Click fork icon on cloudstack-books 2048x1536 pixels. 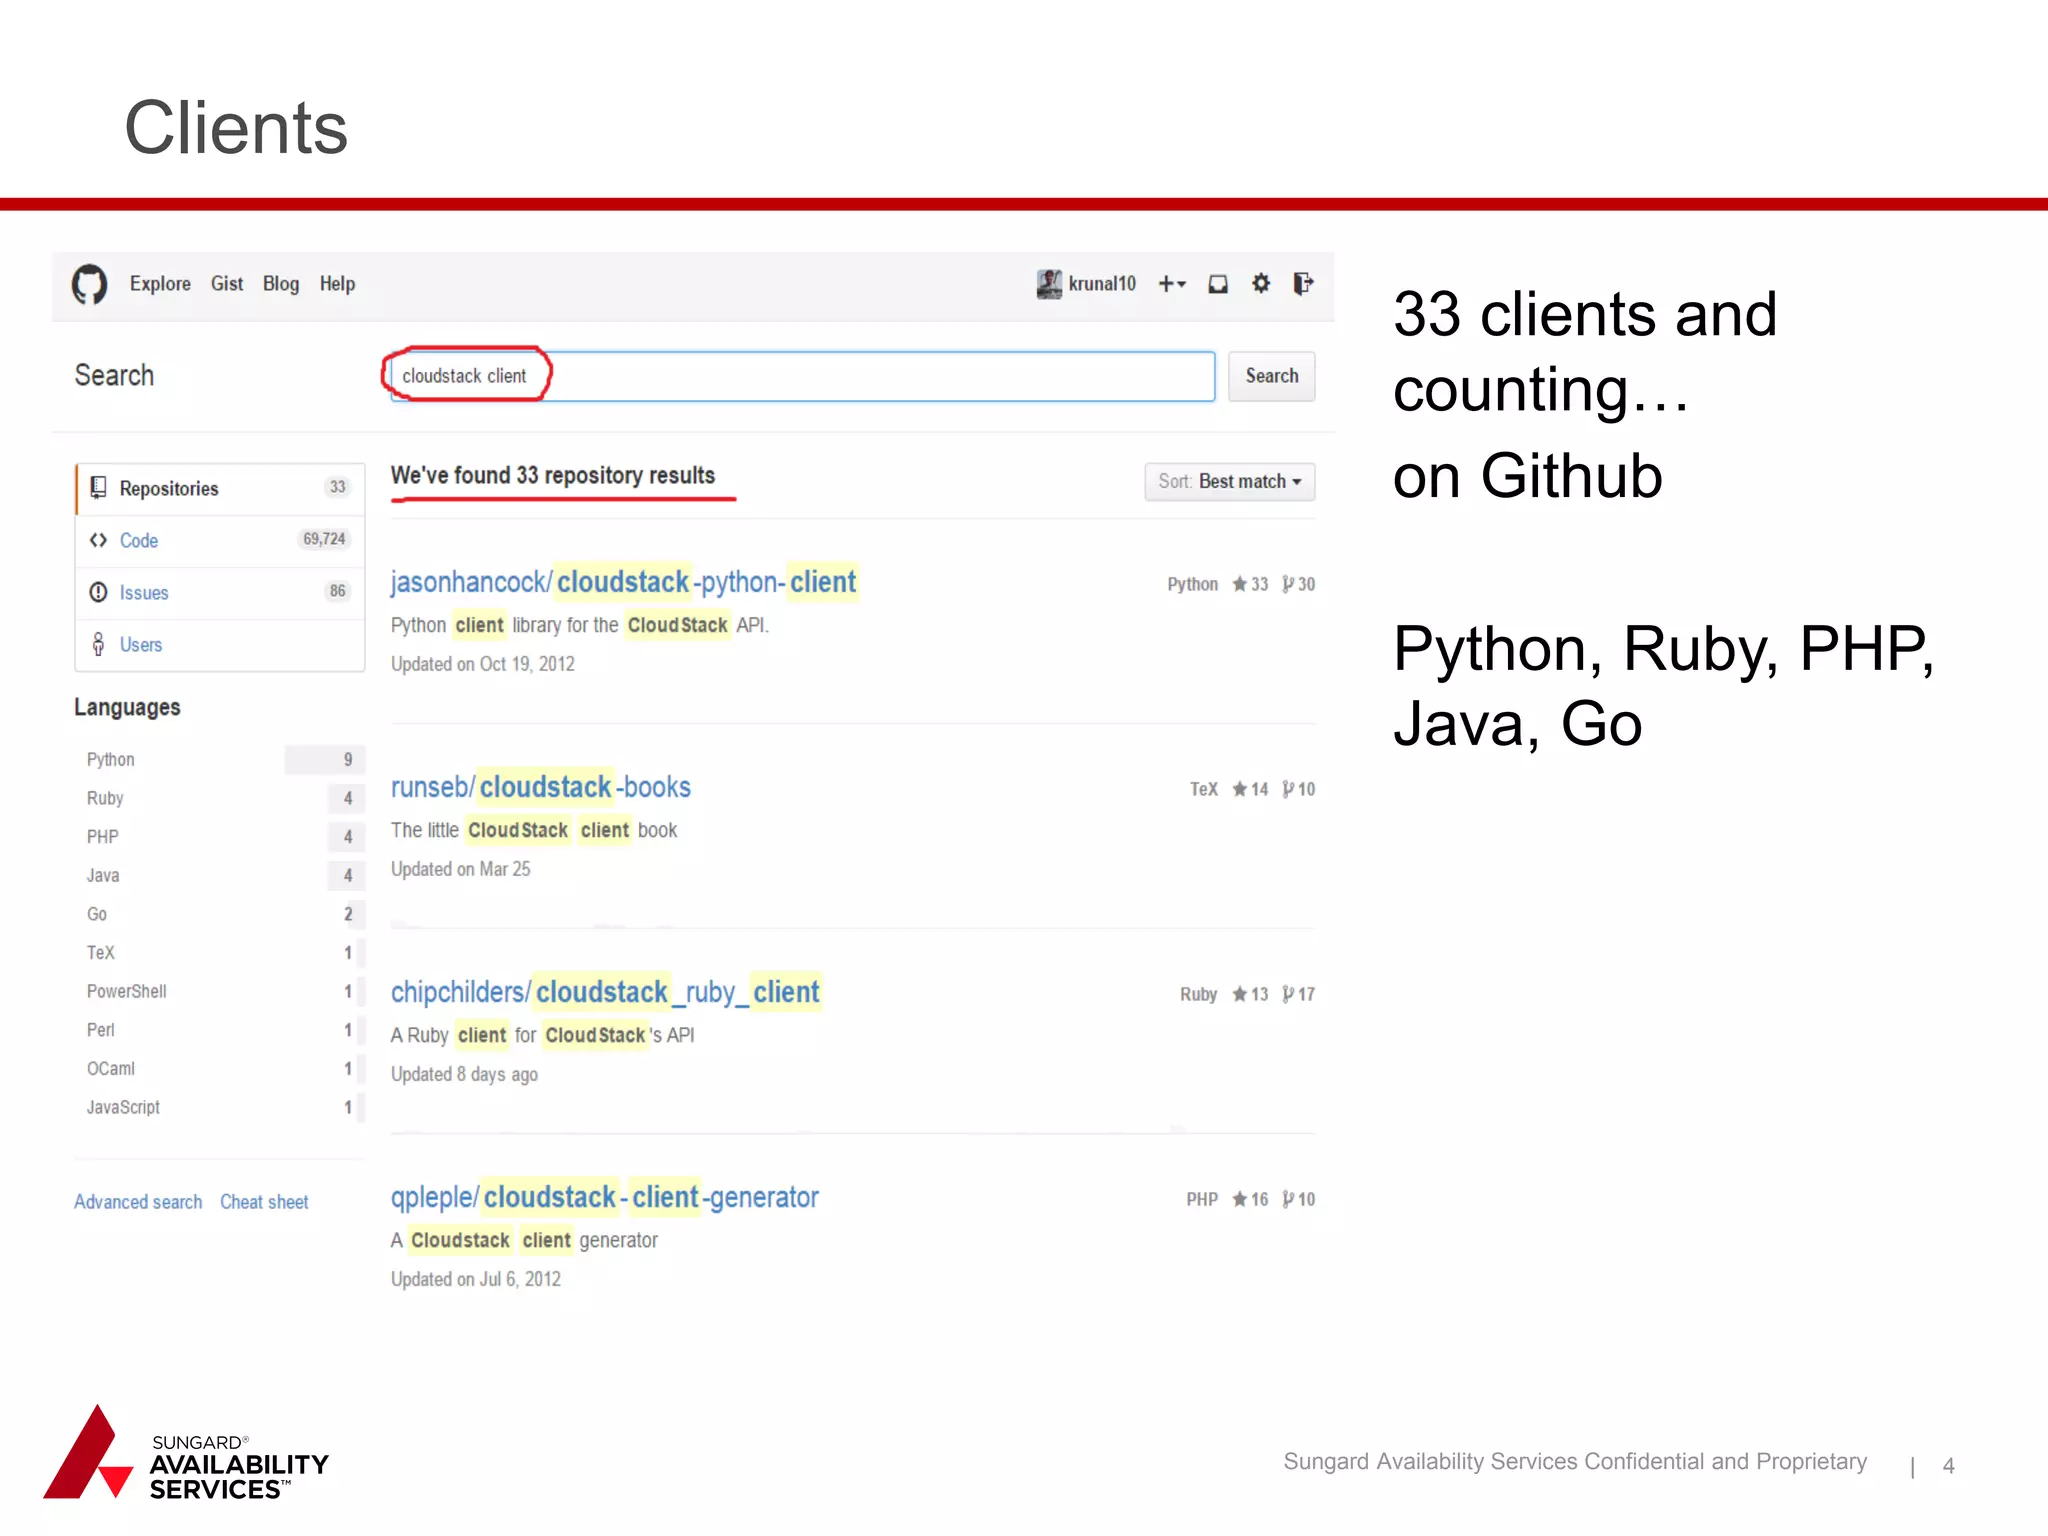pyautogui.click(x=1288, y=789)
